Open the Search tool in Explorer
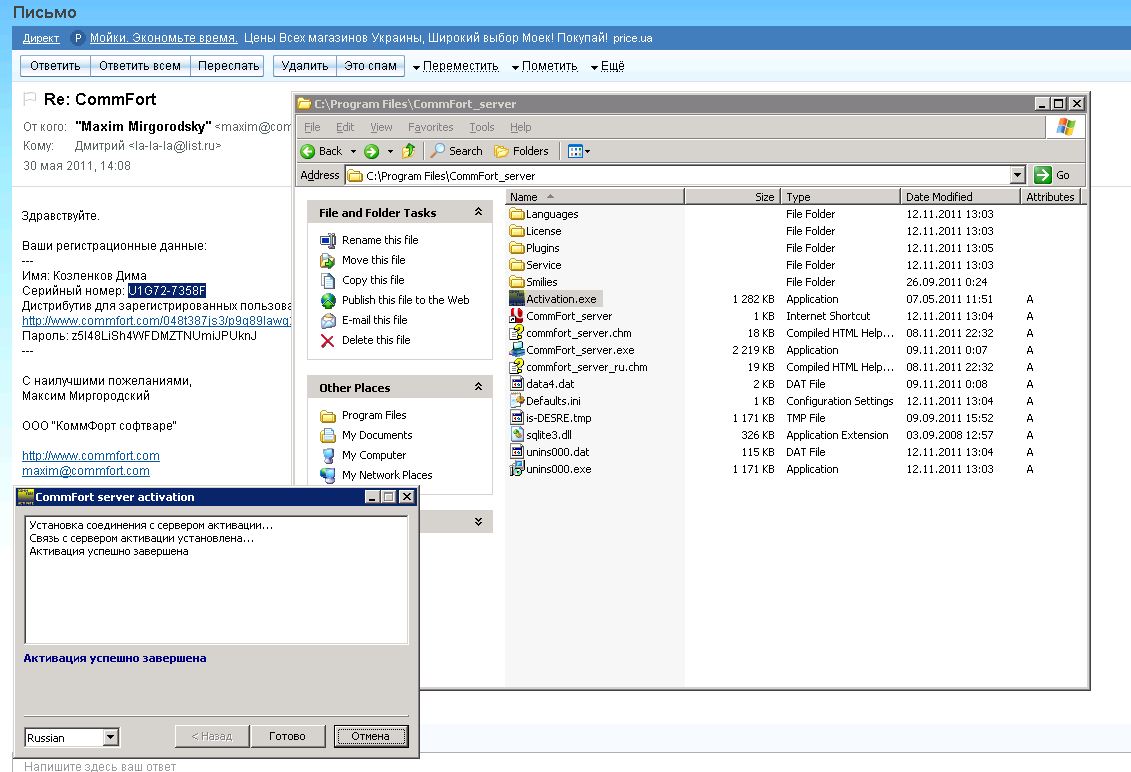1131x772 pixels. (x=457, y=151)
